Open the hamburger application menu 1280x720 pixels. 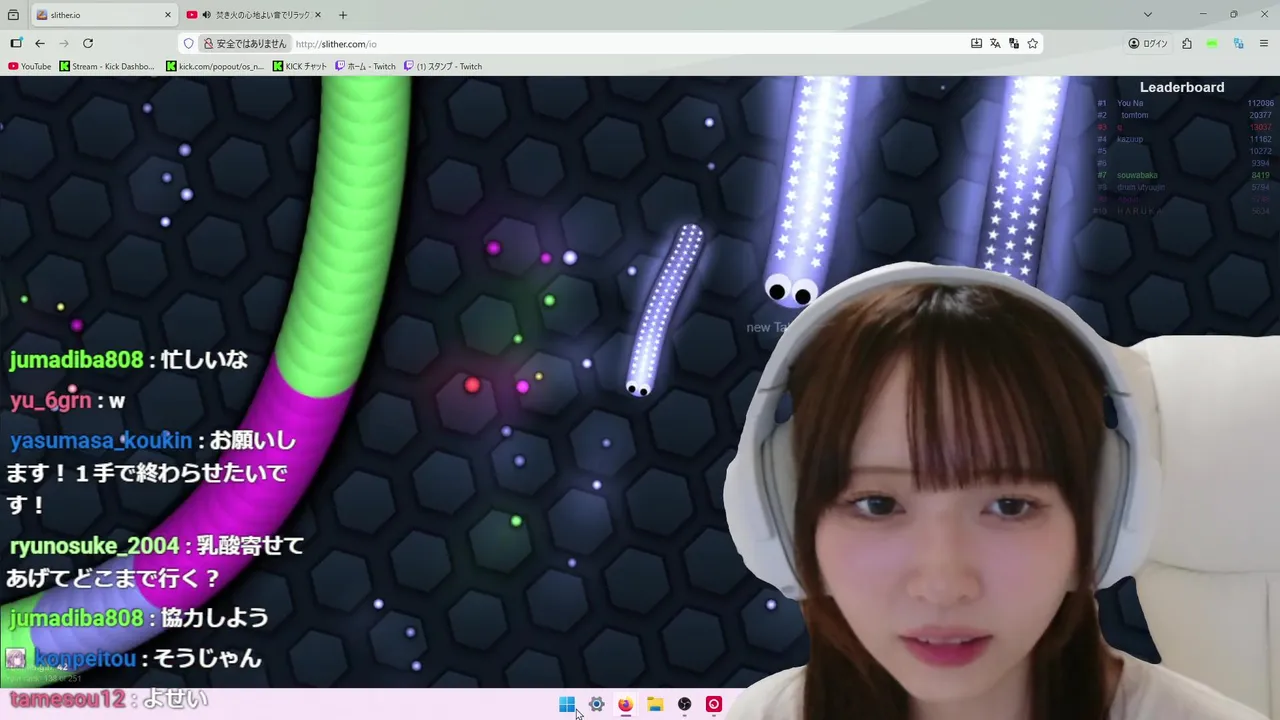(x=1264, y=43)
